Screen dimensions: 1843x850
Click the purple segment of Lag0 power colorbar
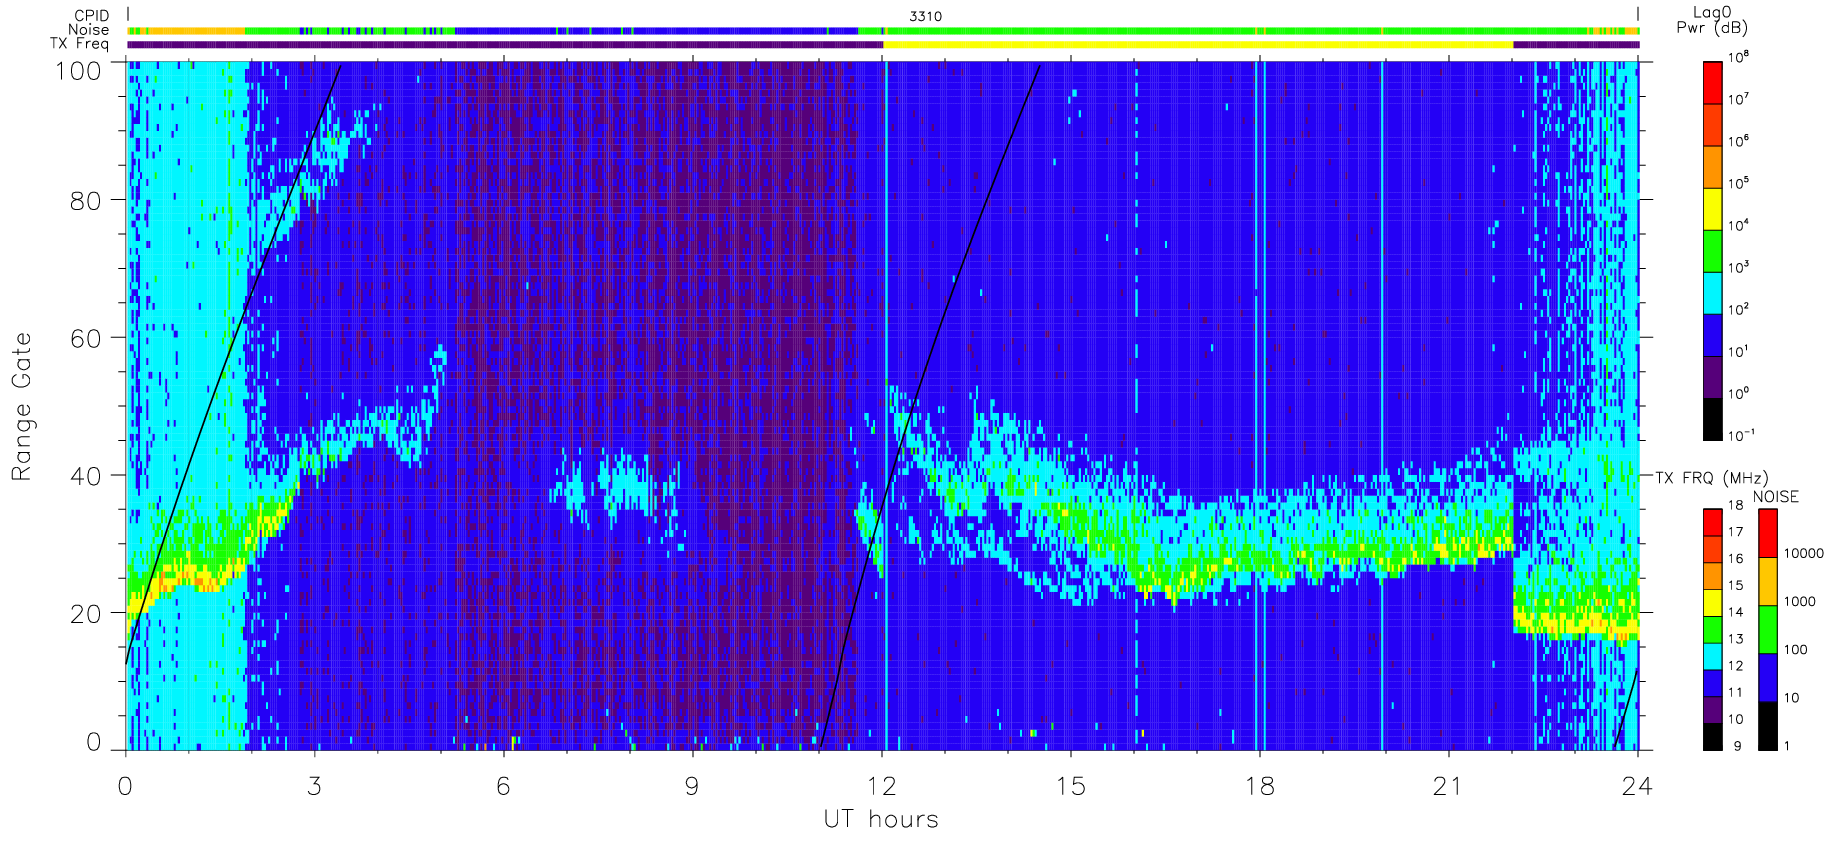click(1712, 377)
